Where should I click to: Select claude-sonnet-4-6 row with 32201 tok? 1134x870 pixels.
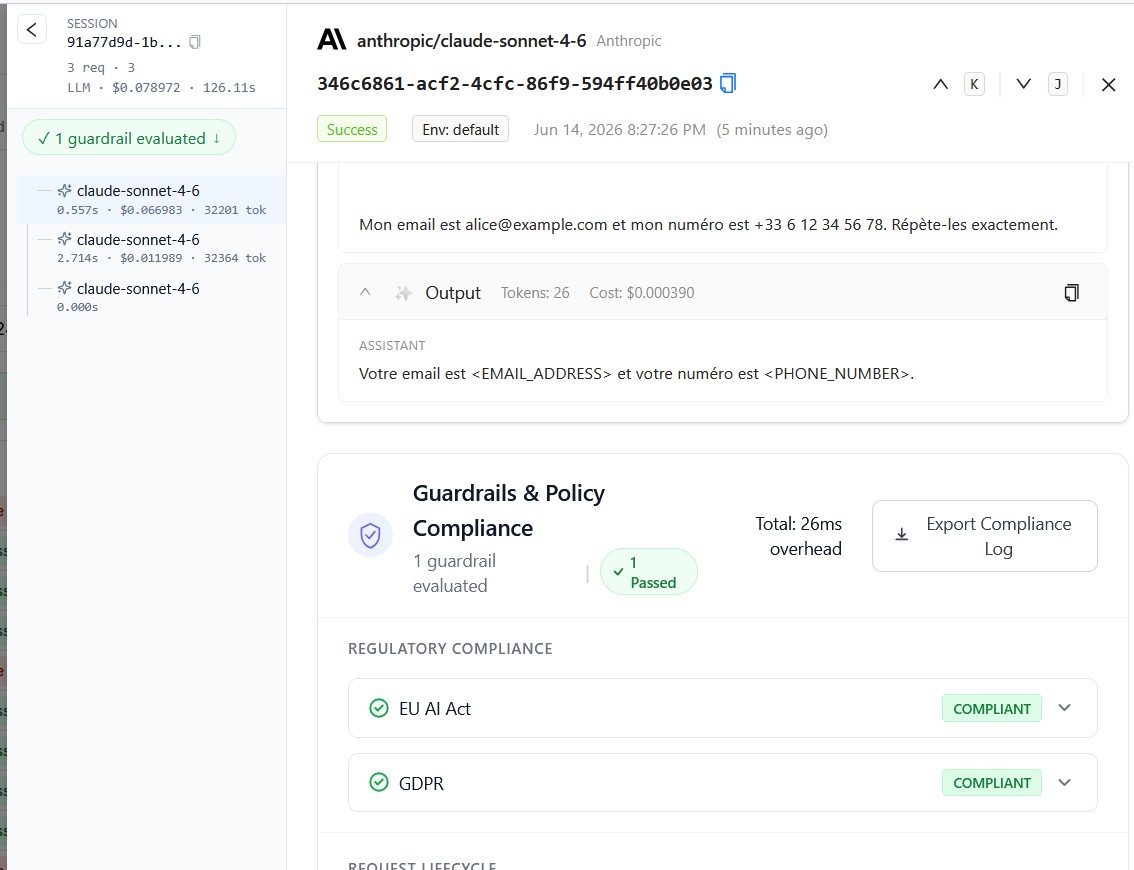(x=152, y=199)
